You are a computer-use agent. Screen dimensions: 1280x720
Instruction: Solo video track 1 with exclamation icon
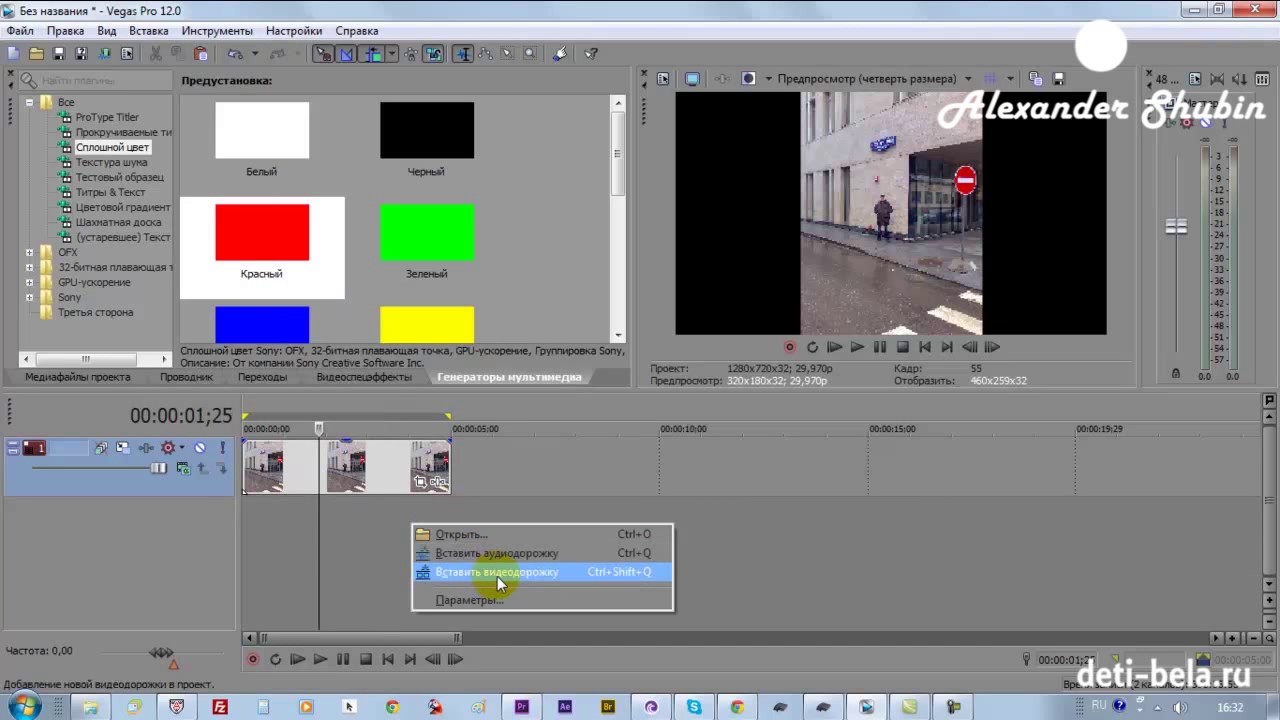point(222,448)
